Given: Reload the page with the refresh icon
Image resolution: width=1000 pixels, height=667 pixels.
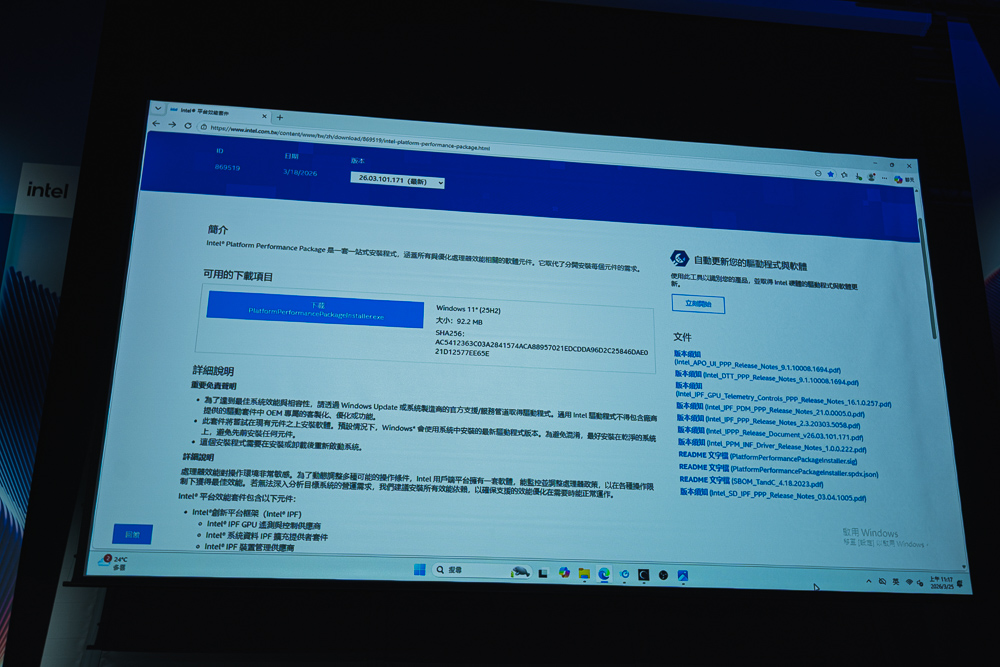Looking at the screenshot, I should pyautogui.click(x=188, y=125).
